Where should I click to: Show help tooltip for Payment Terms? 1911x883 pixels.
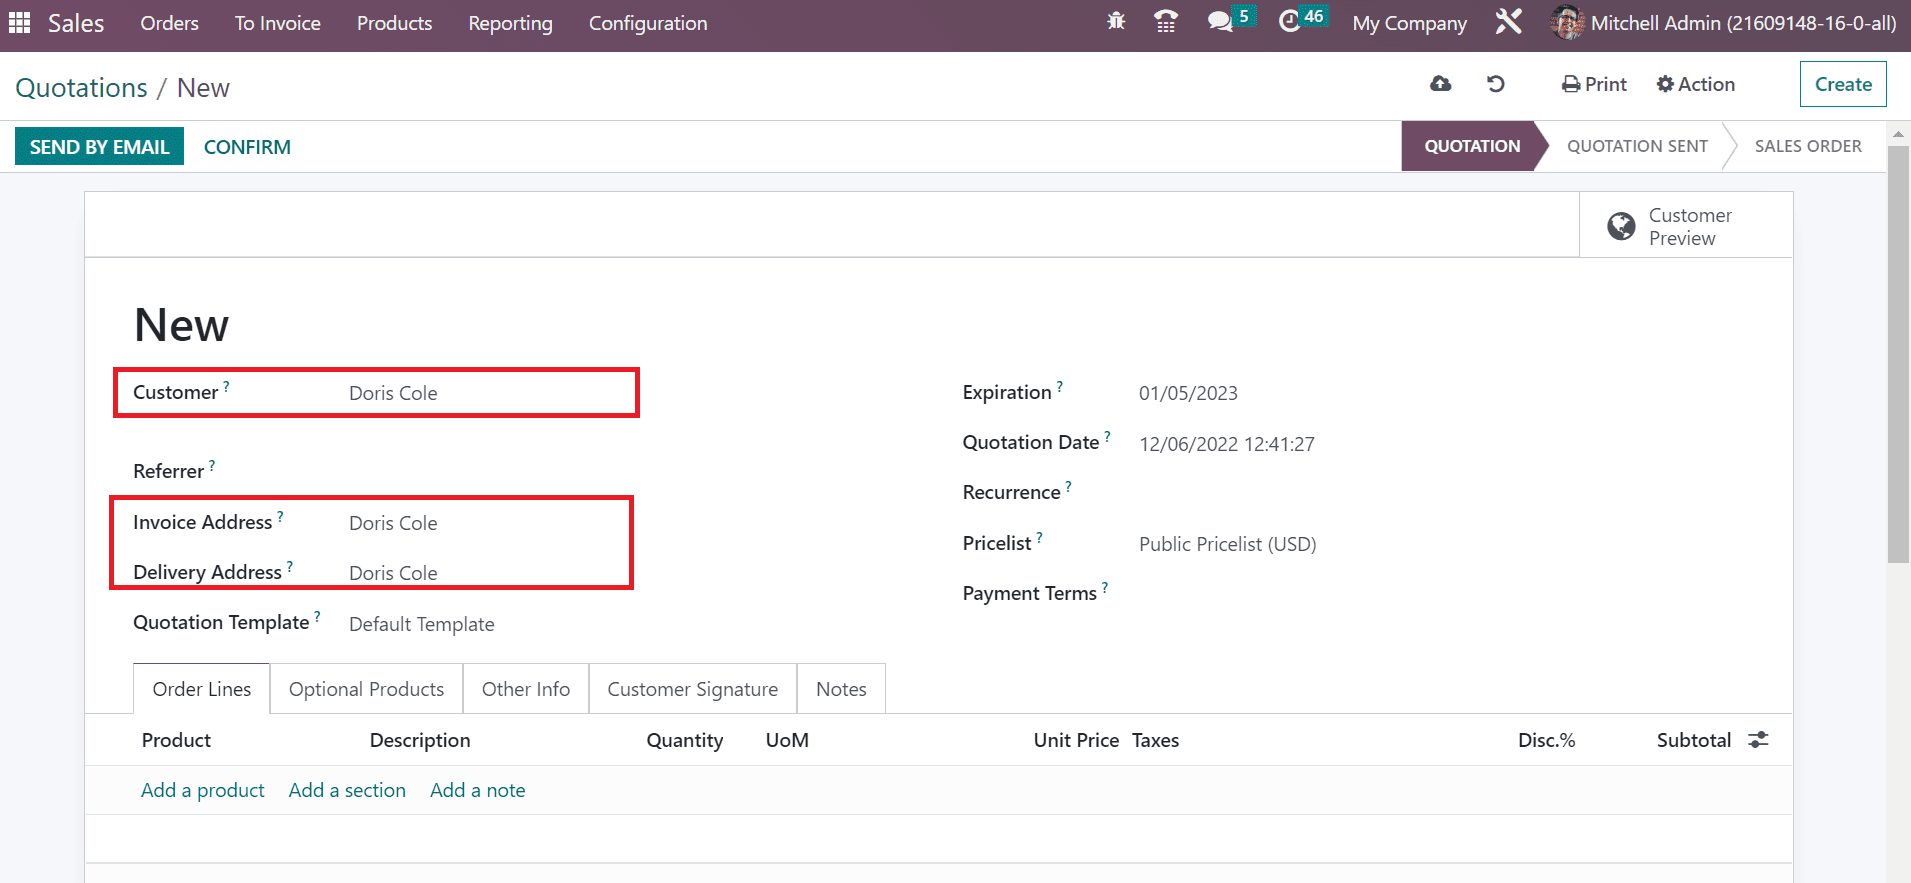coord(1105,587)
